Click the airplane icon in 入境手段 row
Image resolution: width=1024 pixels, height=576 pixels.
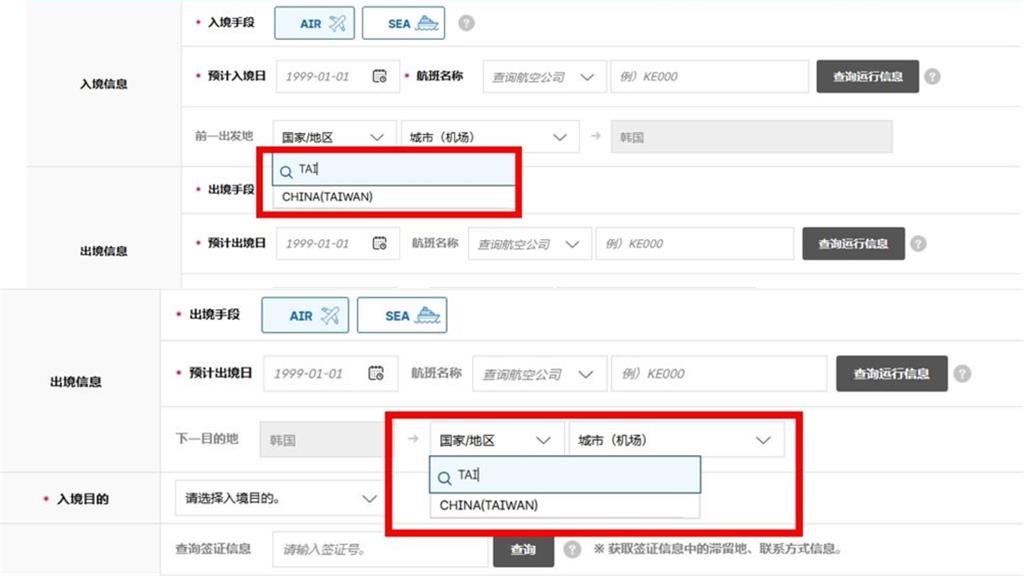pyautogui.click(x=336, y=23)
